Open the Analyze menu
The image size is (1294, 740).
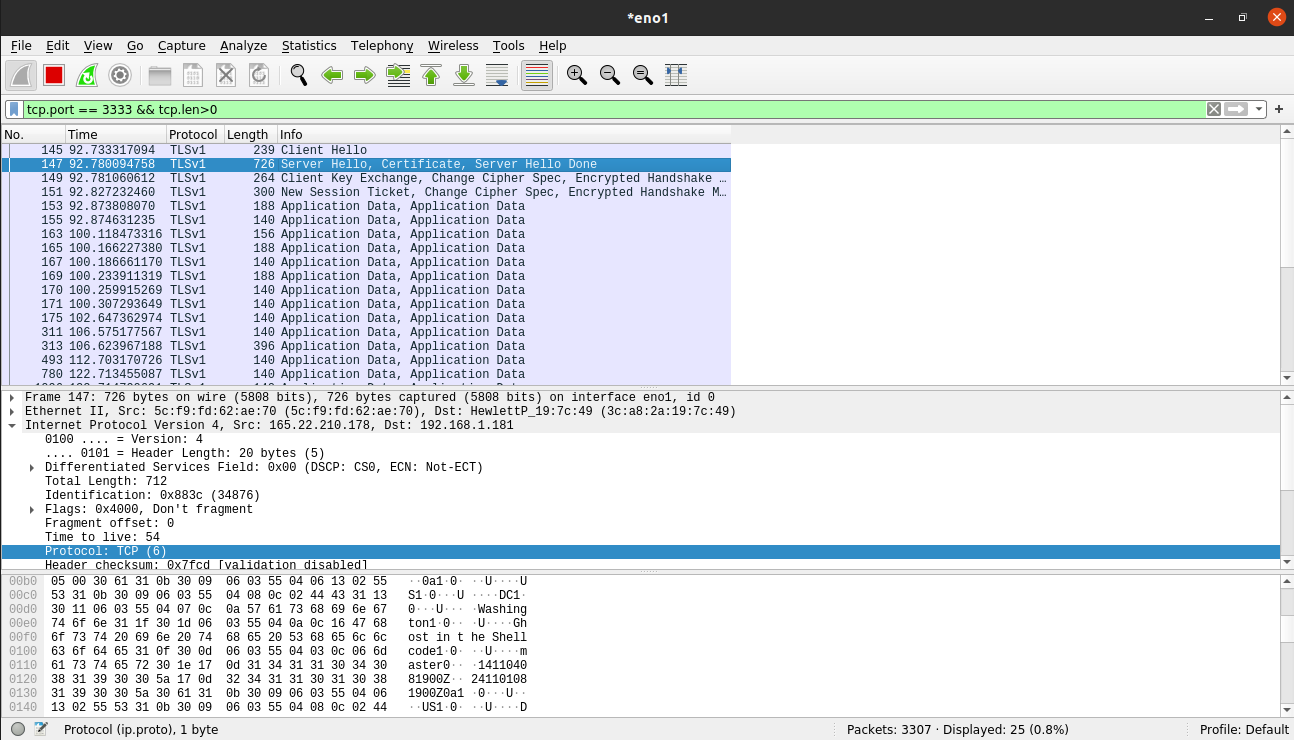[243, 46]
